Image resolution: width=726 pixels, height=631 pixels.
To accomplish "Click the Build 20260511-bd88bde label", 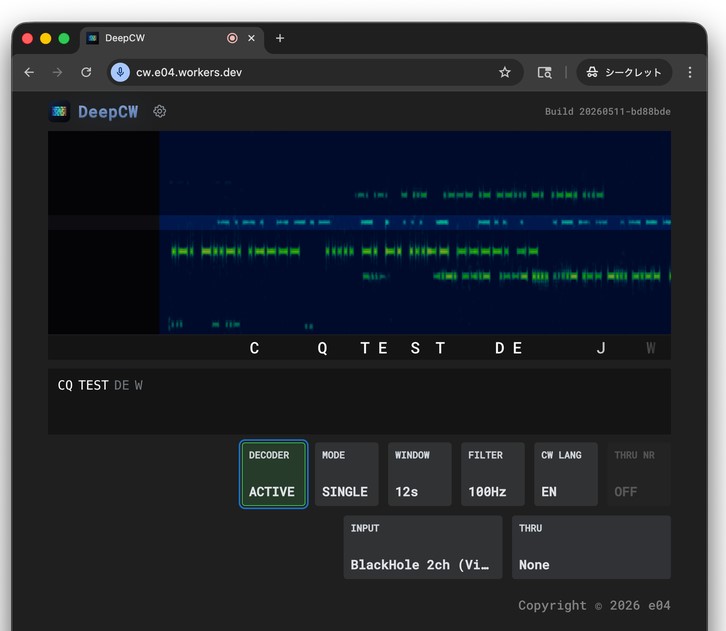I will point(607,112).
